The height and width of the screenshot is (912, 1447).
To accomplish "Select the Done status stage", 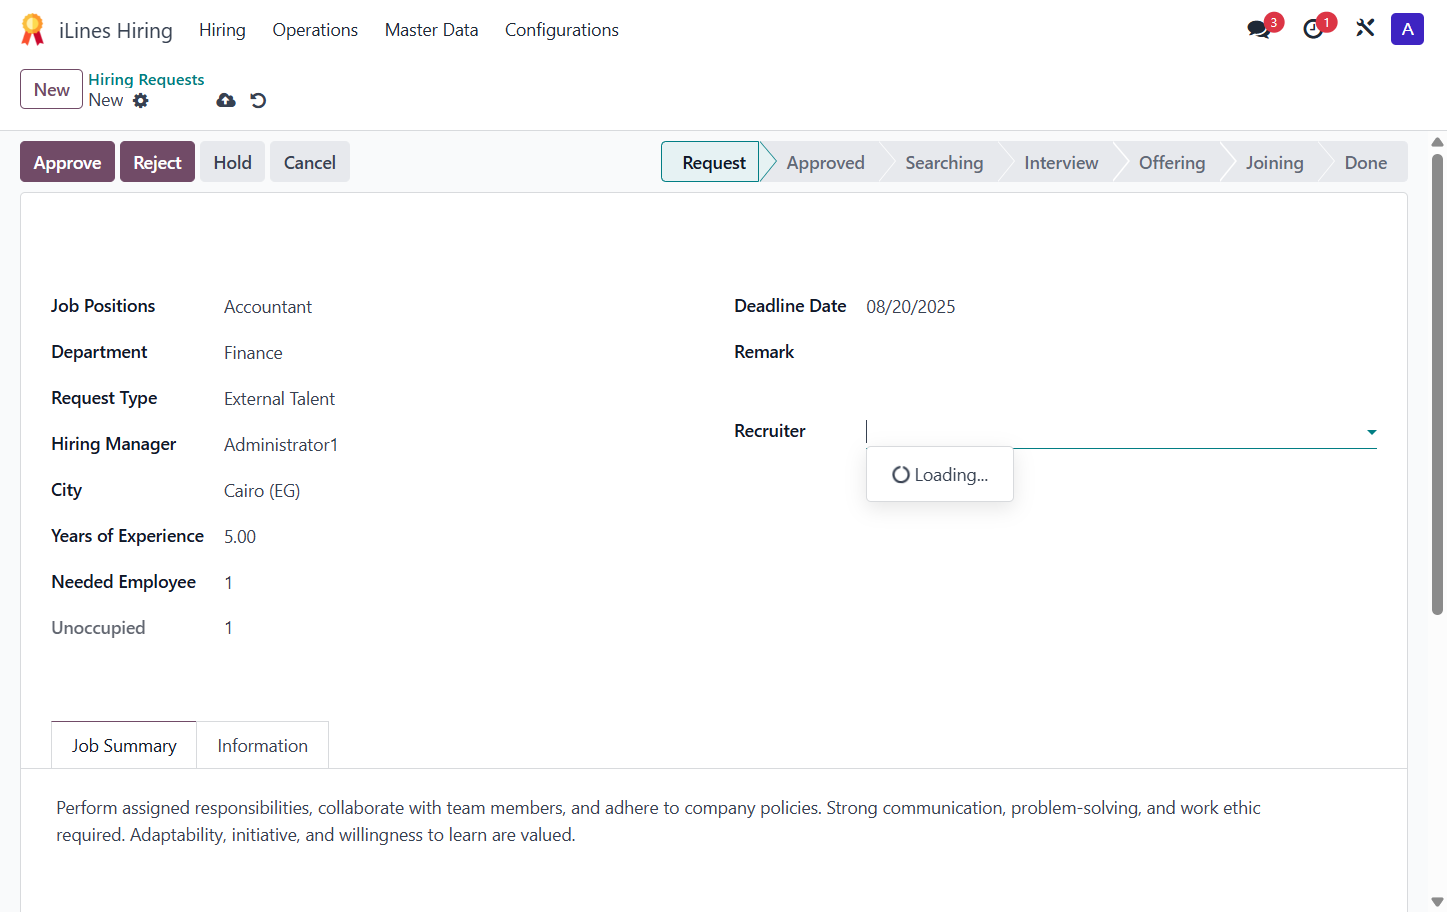I will tap(1365, 162).
